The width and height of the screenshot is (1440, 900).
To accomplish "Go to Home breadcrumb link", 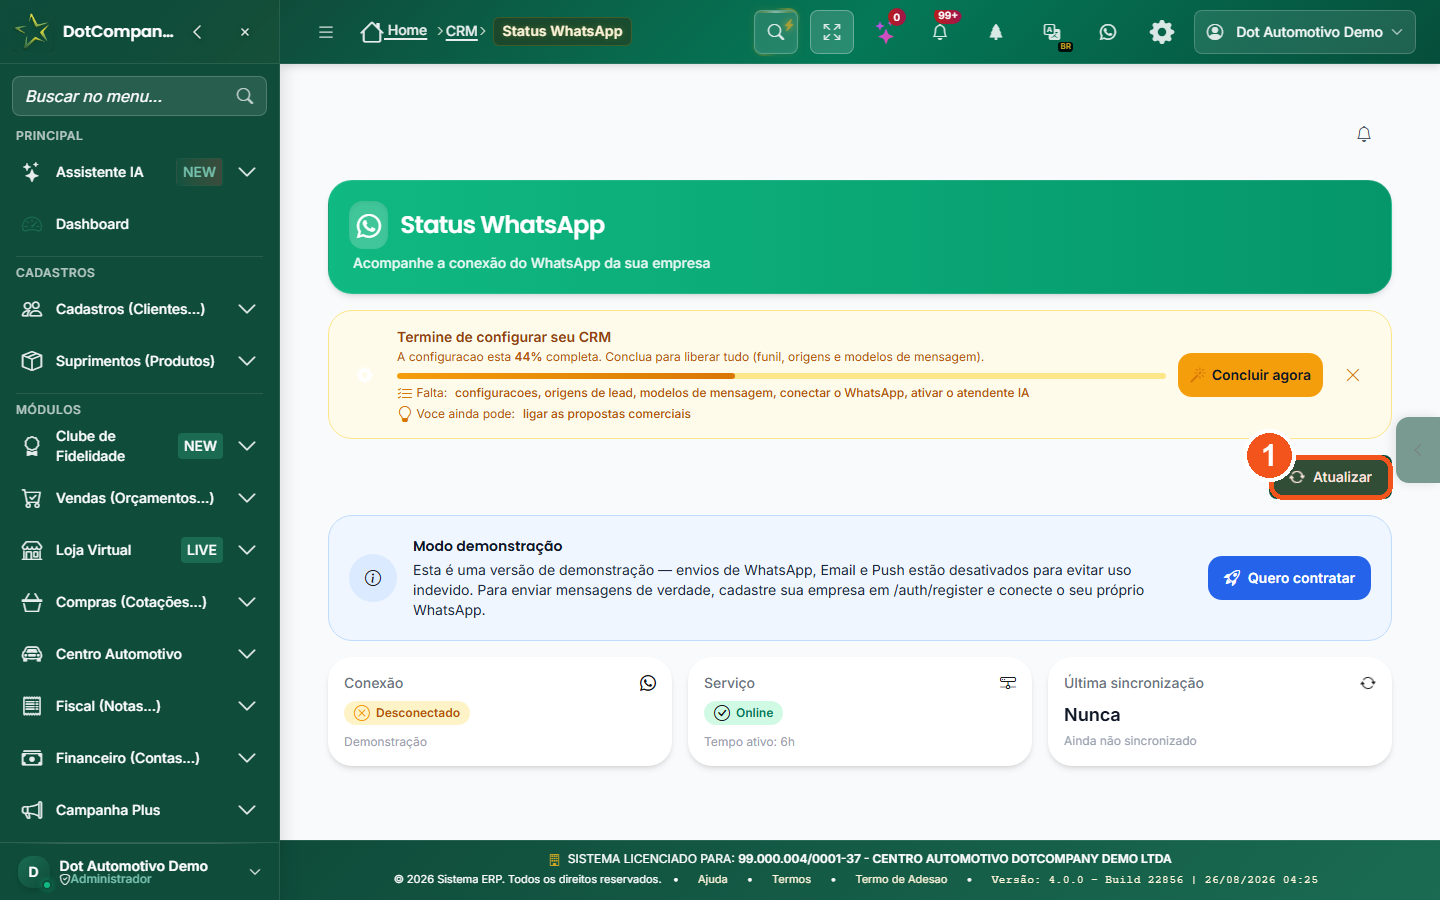I will 407,31.
